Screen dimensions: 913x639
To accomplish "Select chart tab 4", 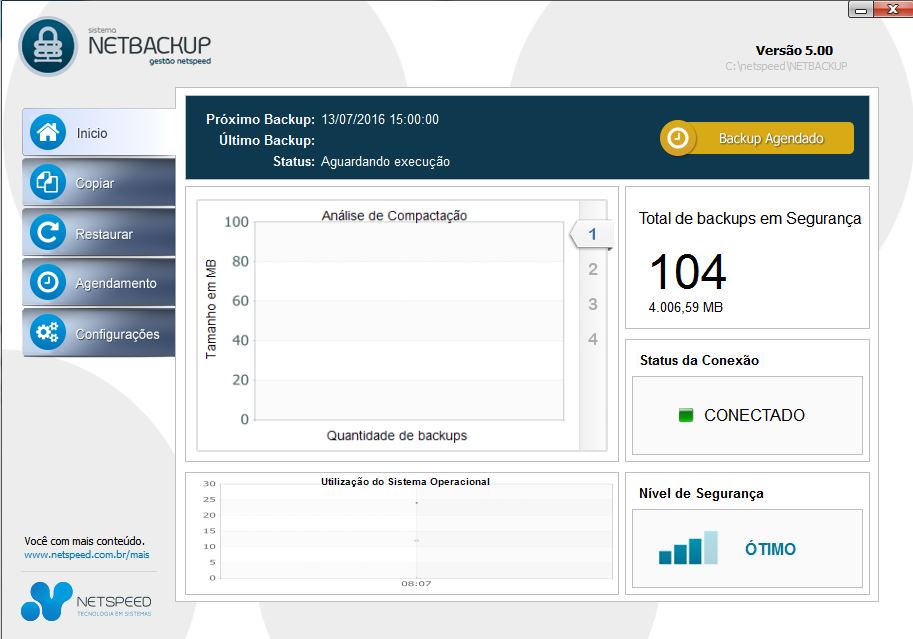I will [593, 340].
